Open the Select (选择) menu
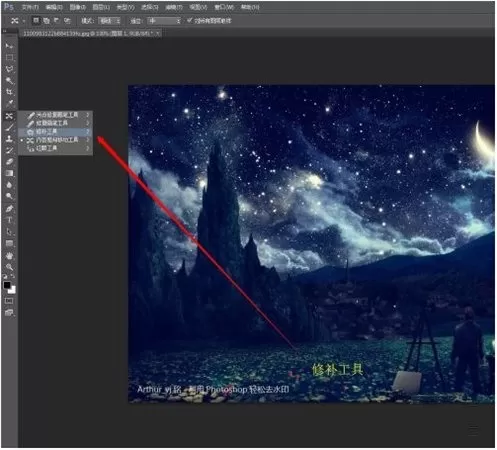 (x=149, y=7)
